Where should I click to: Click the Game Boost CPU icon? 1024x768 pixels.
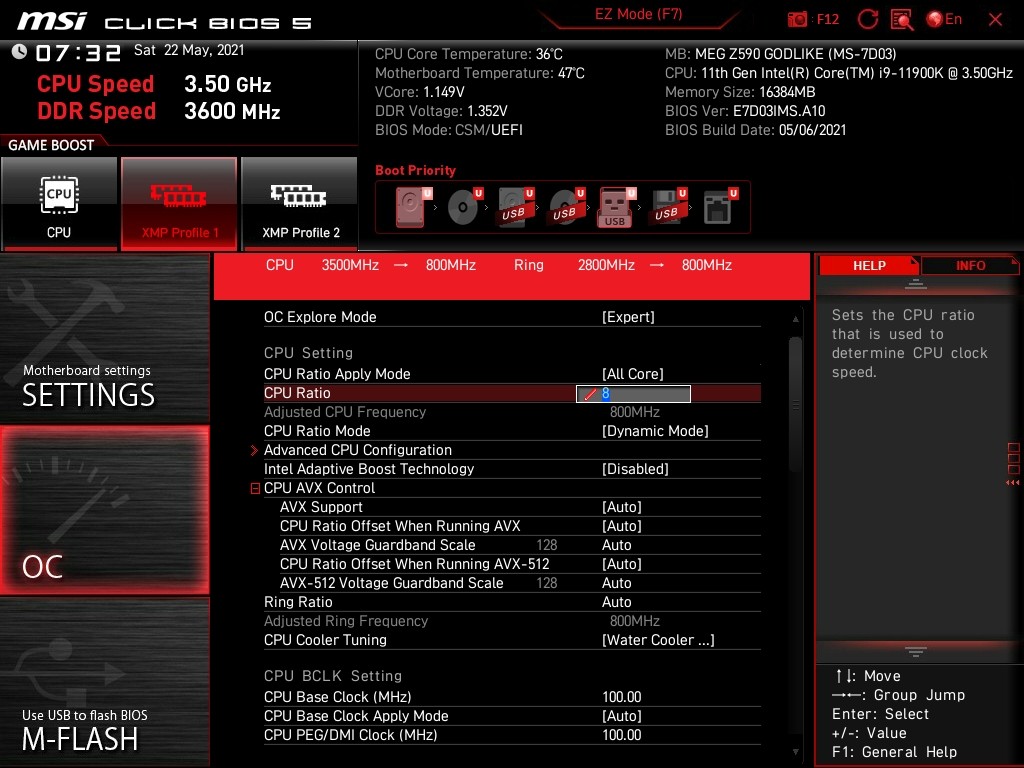click(x=59, y=203)
